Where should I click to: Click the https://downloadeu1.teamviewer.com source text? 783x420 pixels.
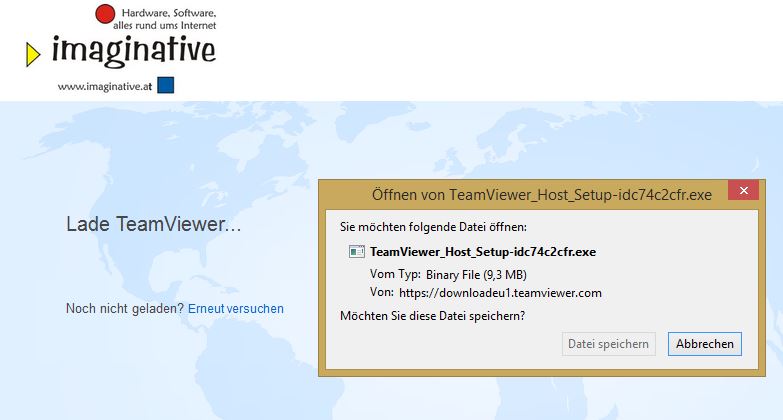click(500, 293)
